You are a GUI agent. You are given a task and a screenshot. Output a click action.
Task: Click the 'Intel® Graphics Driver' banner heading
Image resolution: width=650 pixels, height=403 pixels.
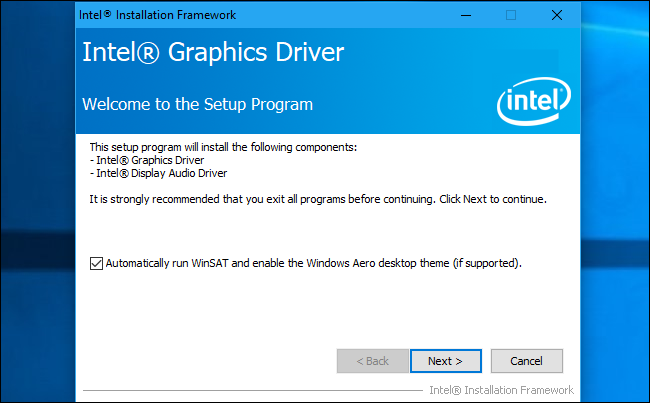tap(214, 53)
